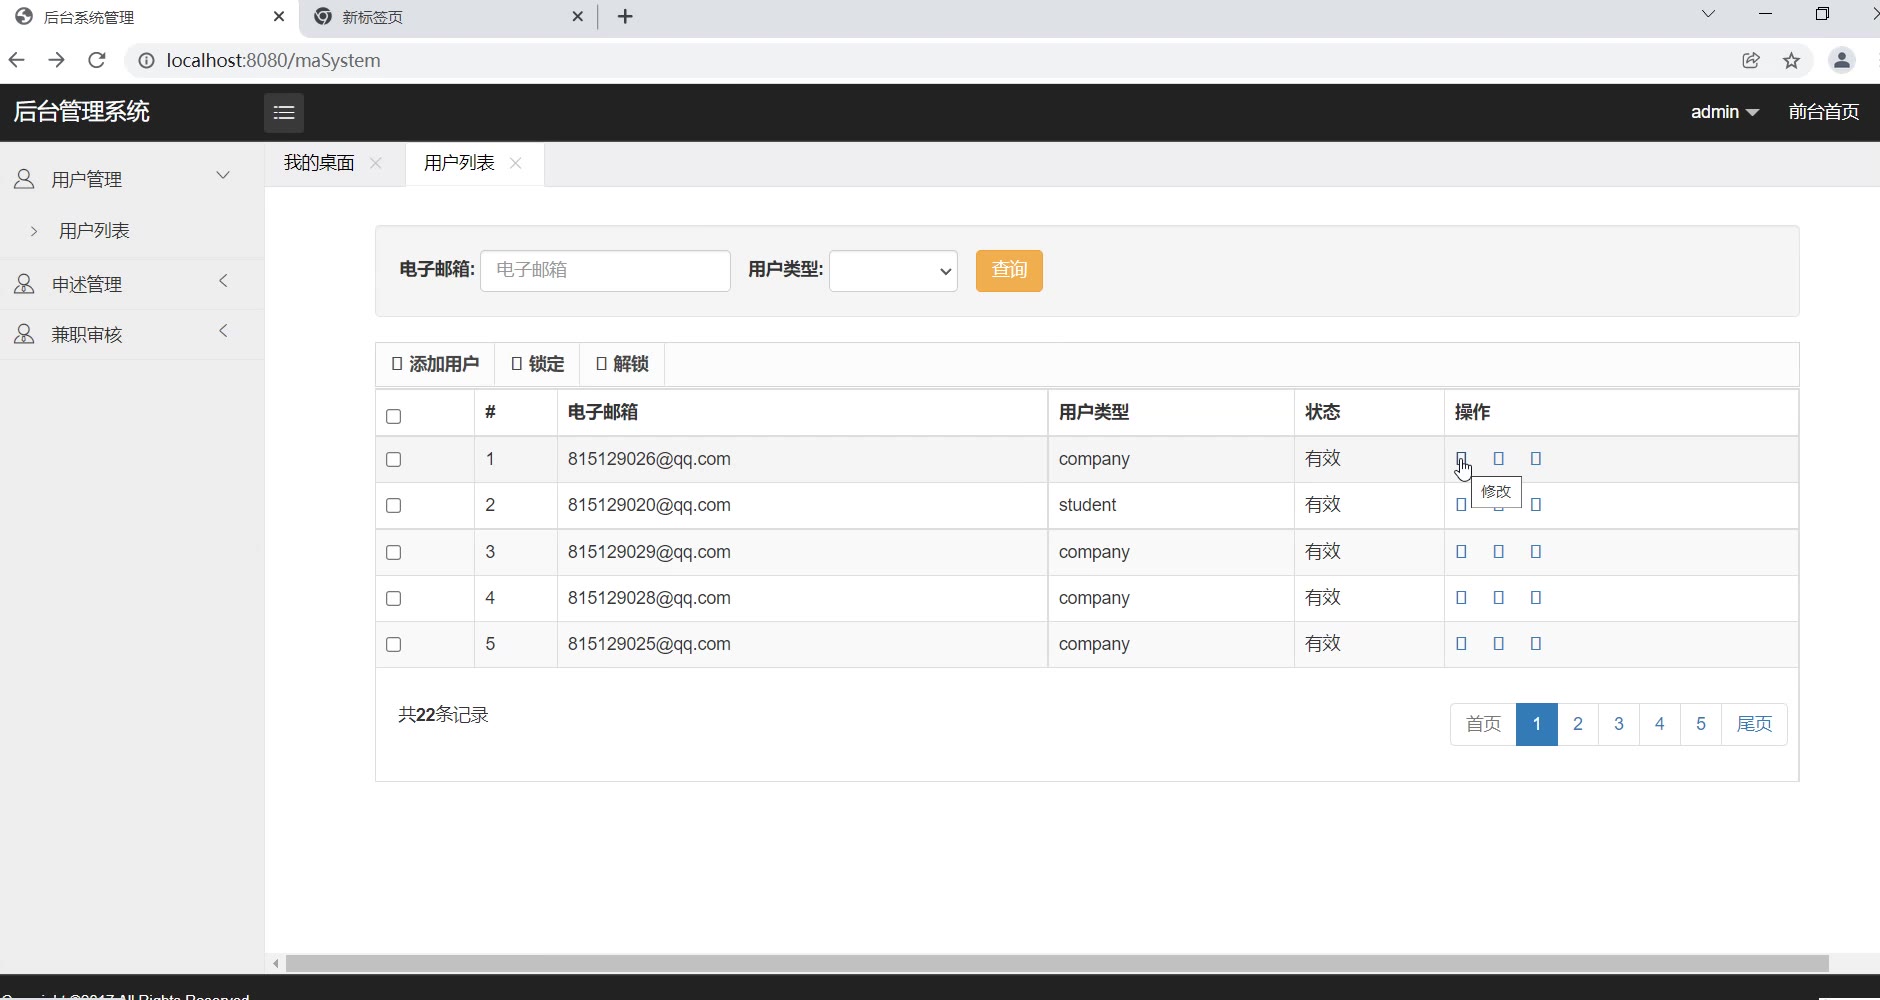1880x1000 pixels.
Task: Click the 用户管理 person icon in the sidebar
Action: tap(24, 179)
